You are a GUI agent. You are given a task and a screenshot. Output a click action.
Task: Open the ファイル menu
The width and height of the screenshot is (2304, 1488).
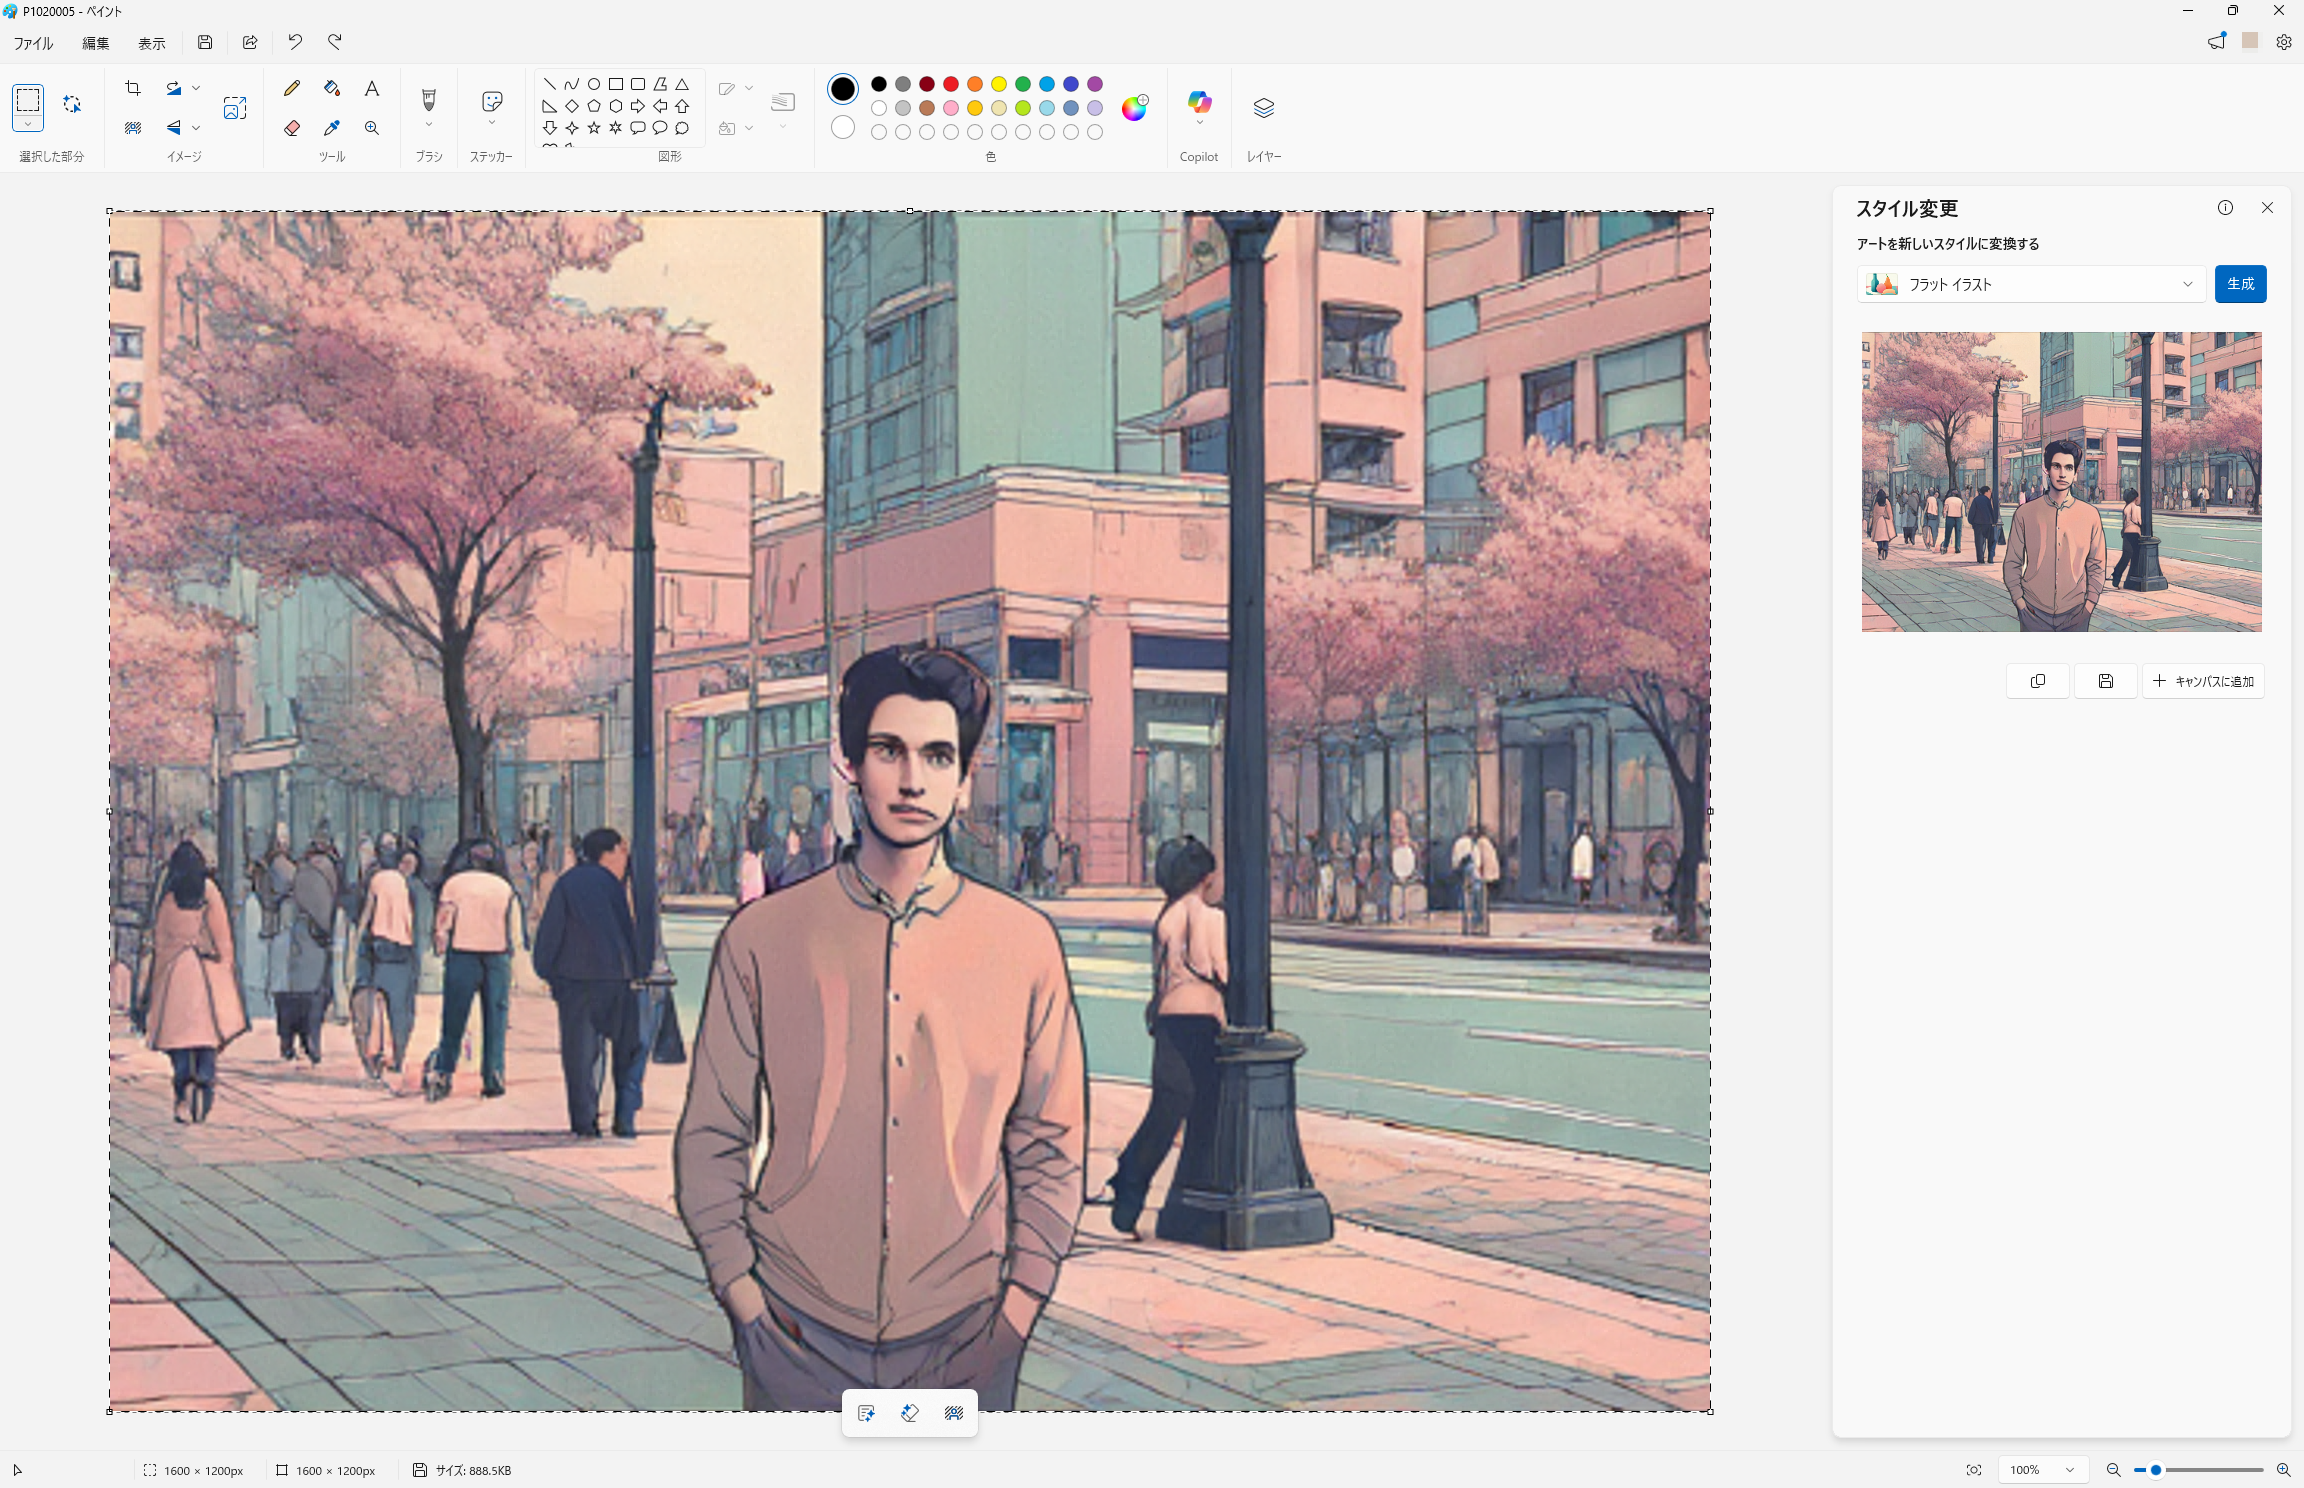pos(33,43)
